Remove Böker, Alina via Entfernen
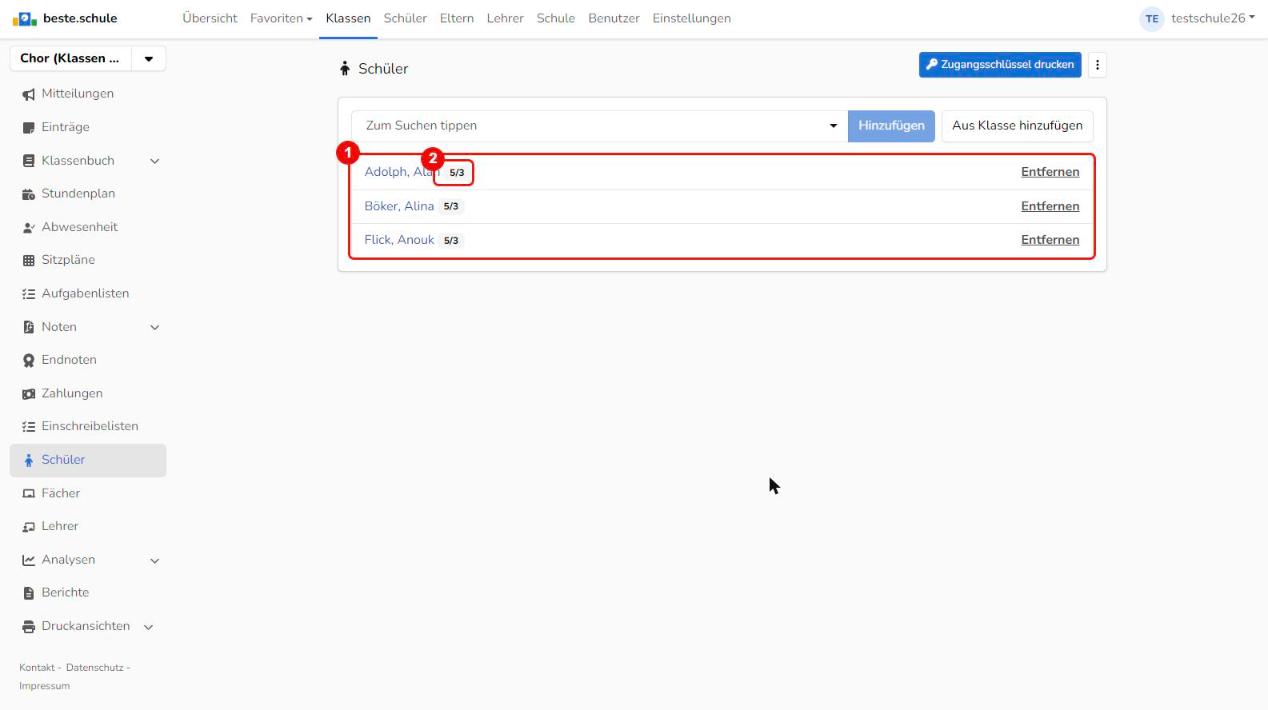This screenshot has width=1268, height=710. 1050,206
